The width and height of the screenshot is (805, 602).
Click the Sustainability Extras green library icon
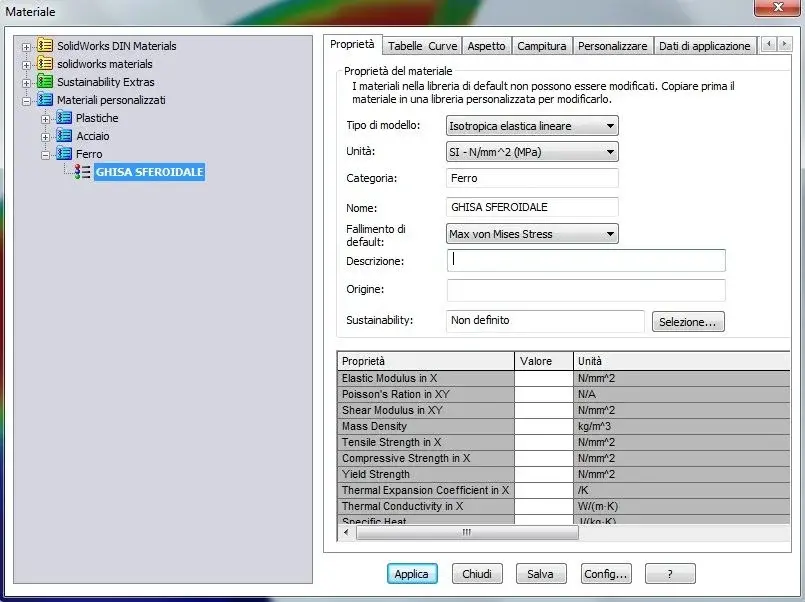click(45, 82)
